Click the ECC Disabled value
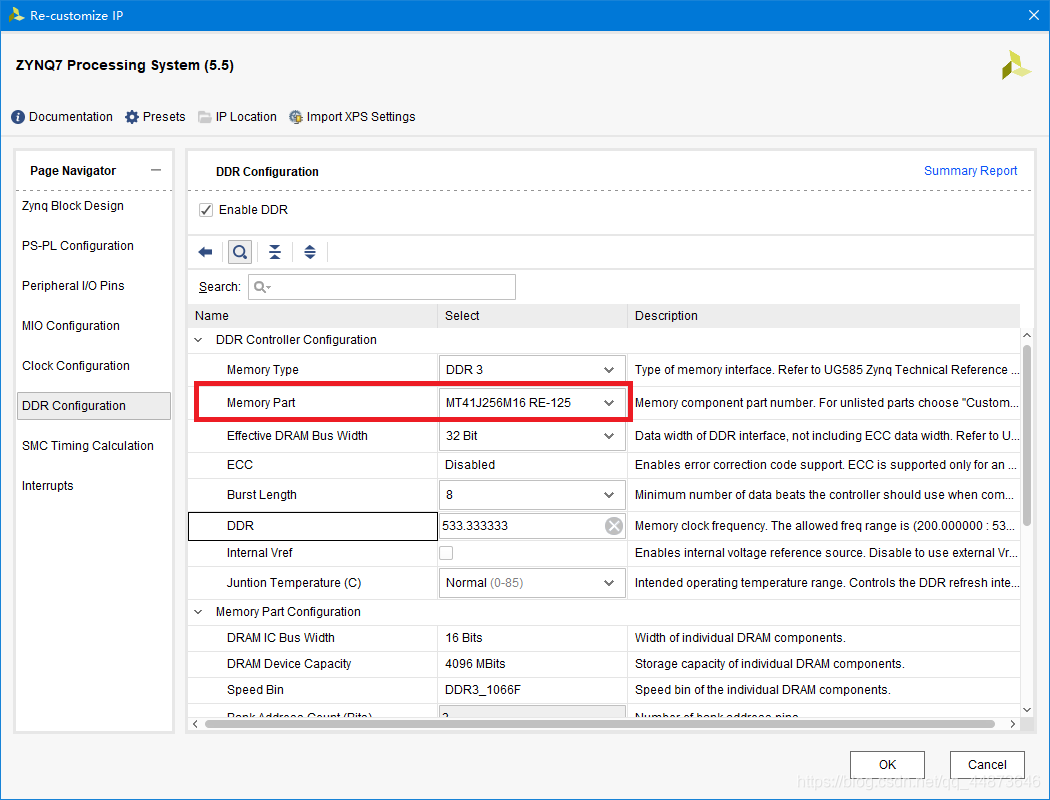Viewport: 1050px width, 800px height. [469, 465]
